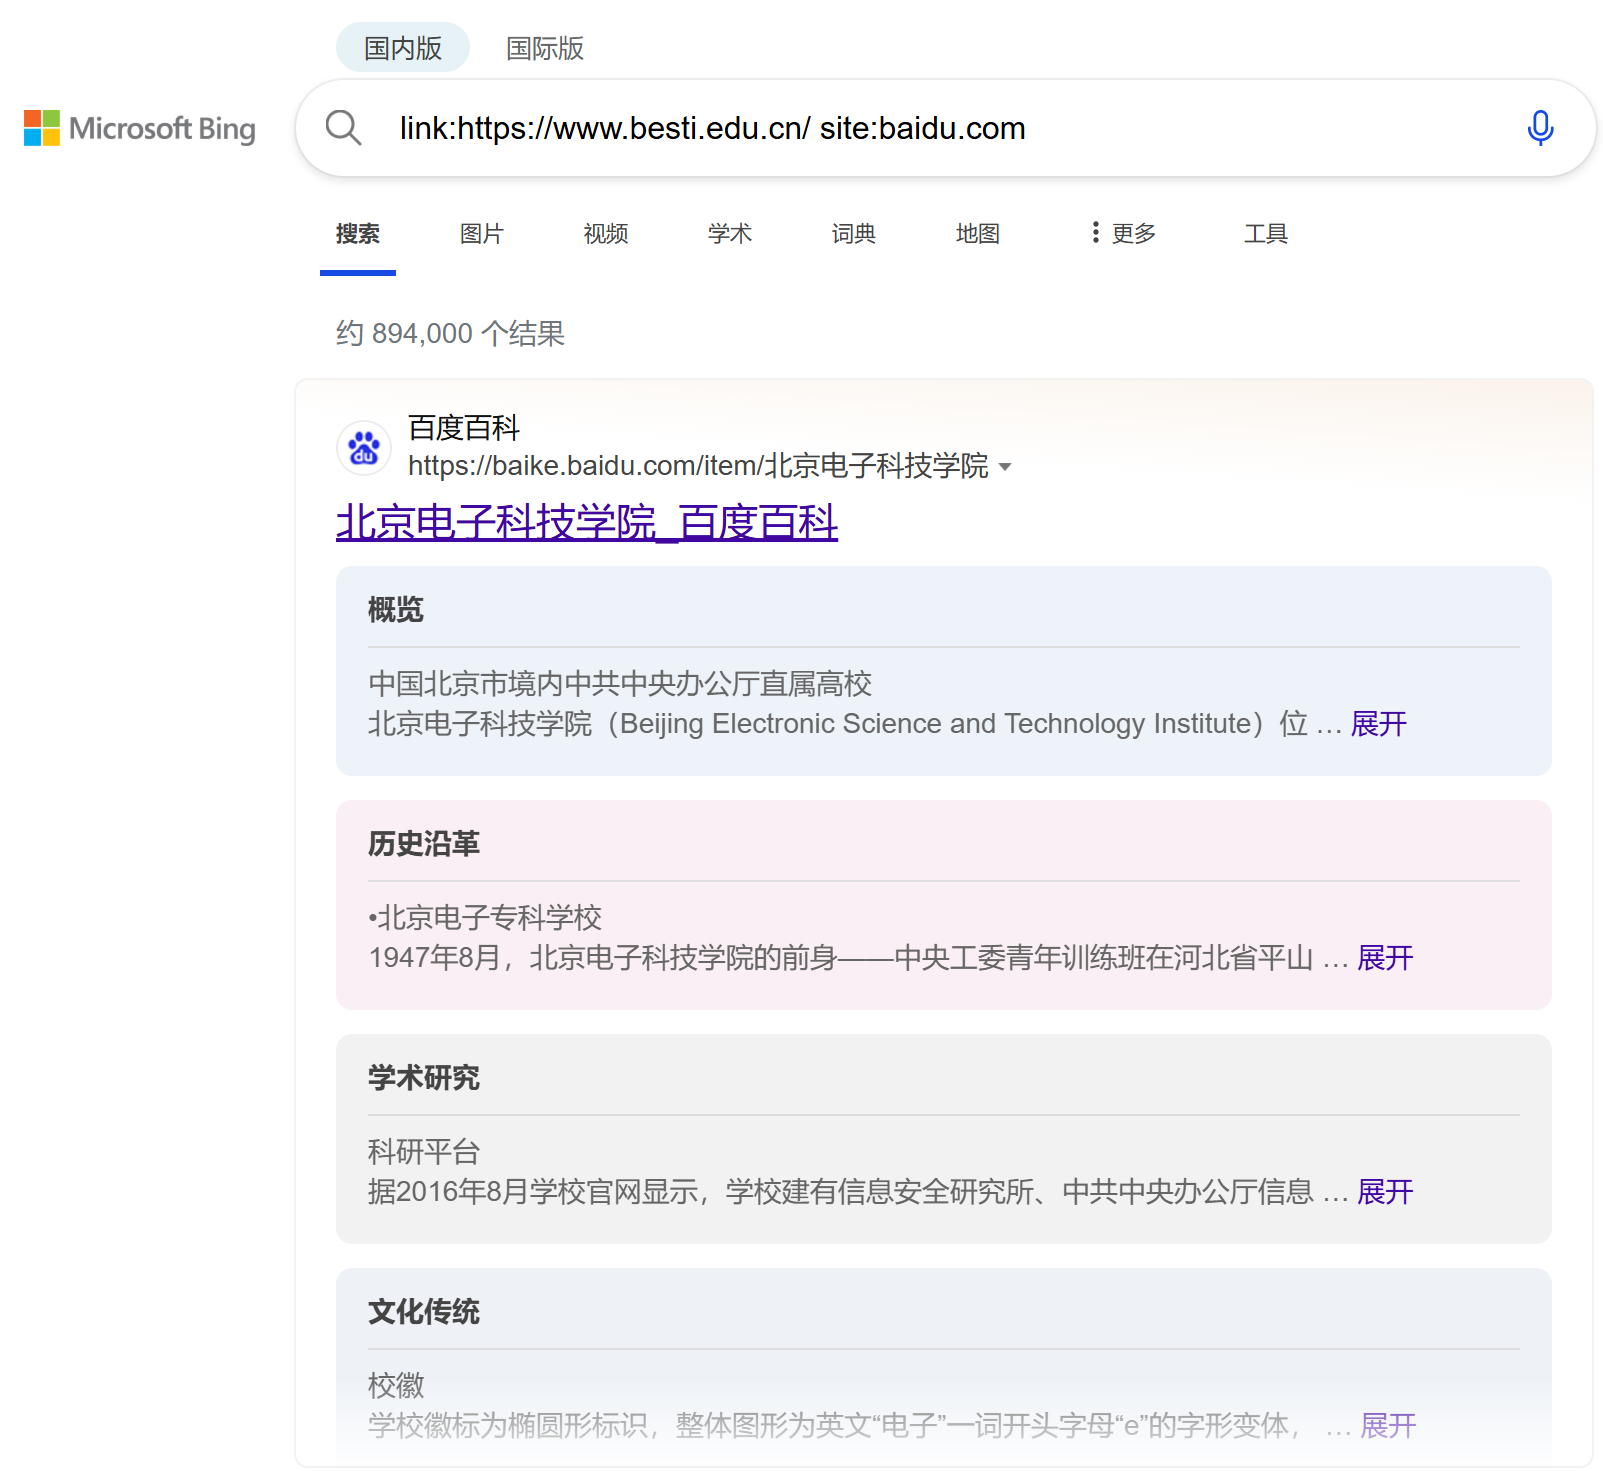Click the 约 894,000 个结果 count text
This screenshot has height=1471, width=1603.
450,333
